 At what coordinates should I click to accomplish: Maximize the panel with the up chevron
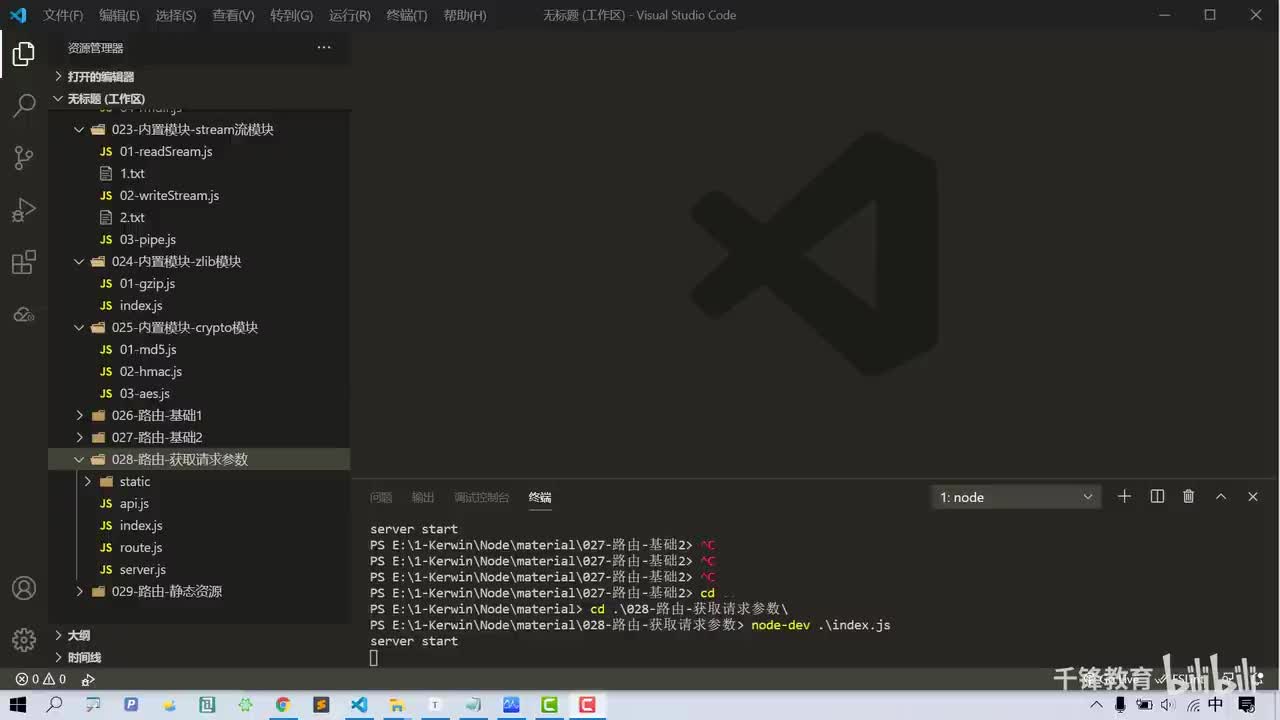(x=1221, y=497)
